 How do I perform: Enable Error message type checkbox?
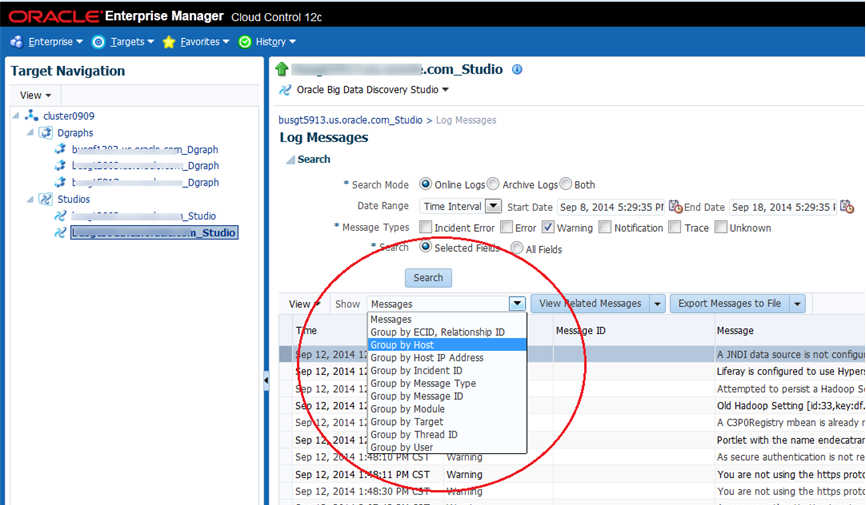coord(506,227)
